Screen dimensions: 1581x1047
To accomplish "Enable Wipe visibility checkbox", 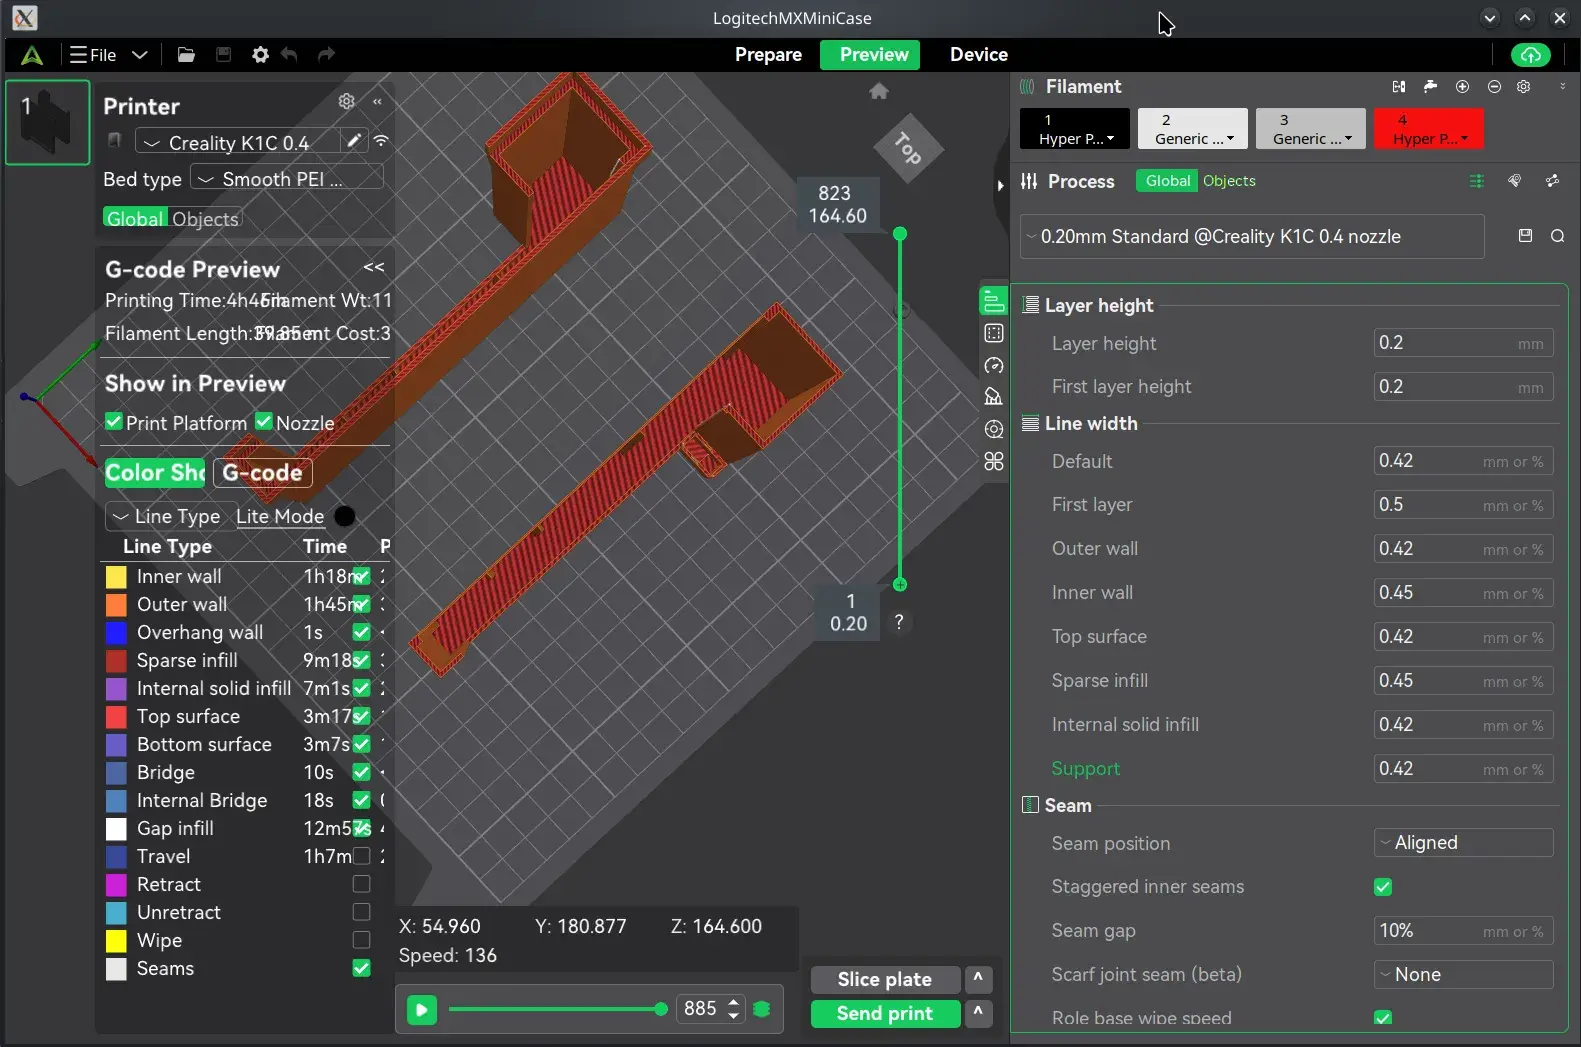I will 362,940.
